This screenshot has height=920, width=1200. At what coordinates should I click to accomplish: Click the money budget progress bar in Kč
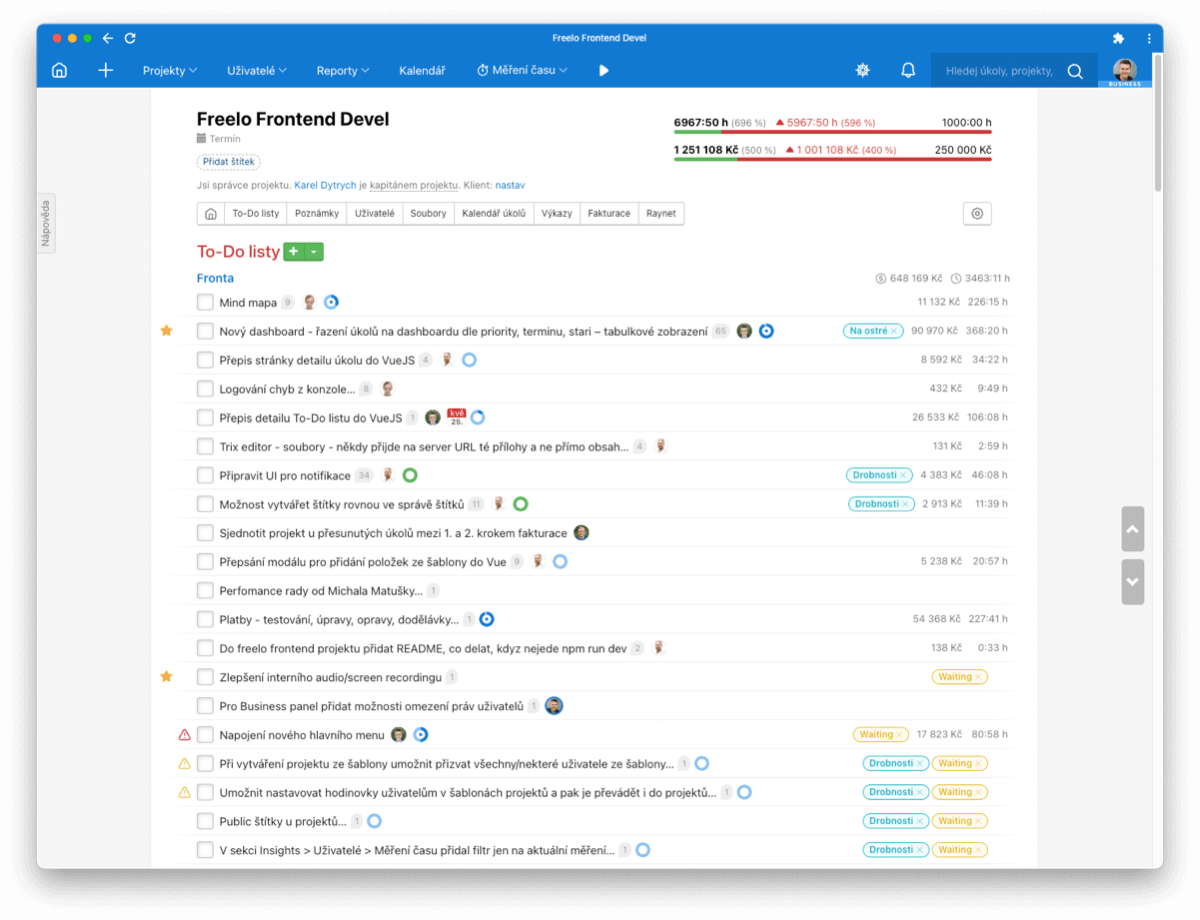click(x=832, y=158)
